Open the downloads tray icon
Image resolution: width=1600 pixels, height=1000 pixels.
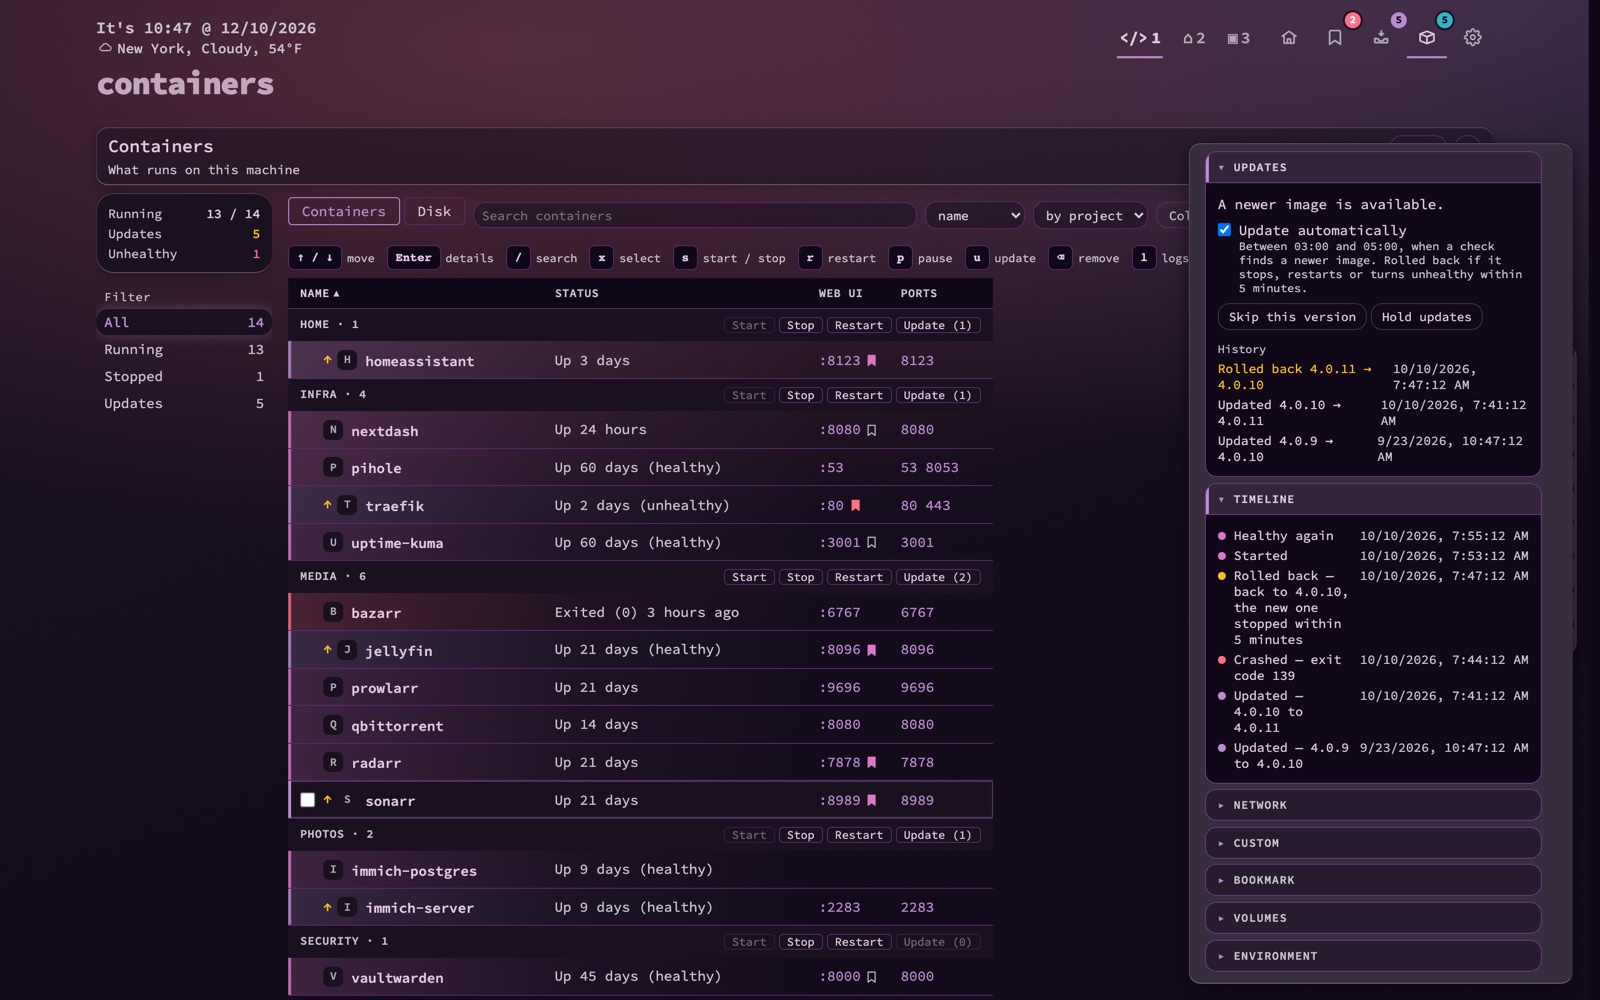(x=1381, y=38)
